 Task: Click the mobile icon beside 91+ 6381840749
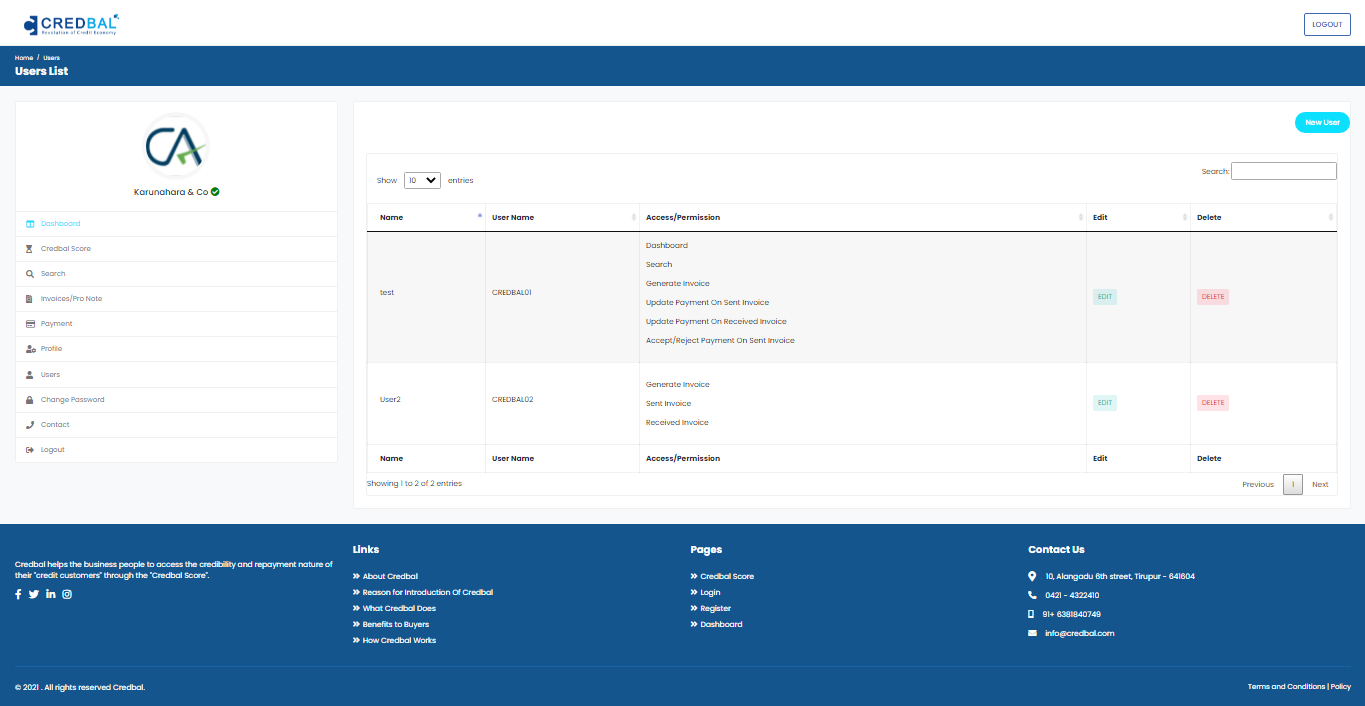pyautogui.click(x=1031, y=614)
